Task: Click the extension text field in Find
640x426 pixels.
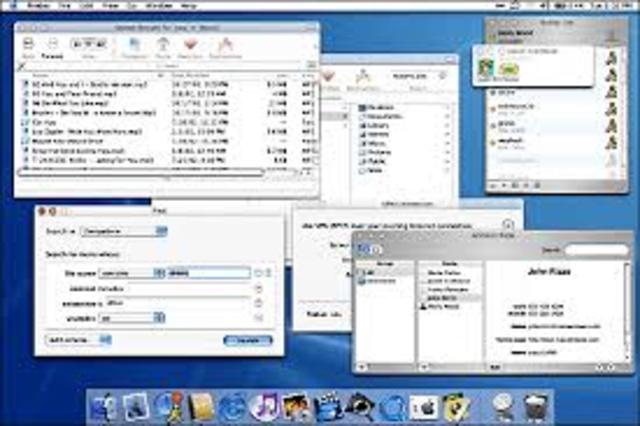Action: click(177, 303)
